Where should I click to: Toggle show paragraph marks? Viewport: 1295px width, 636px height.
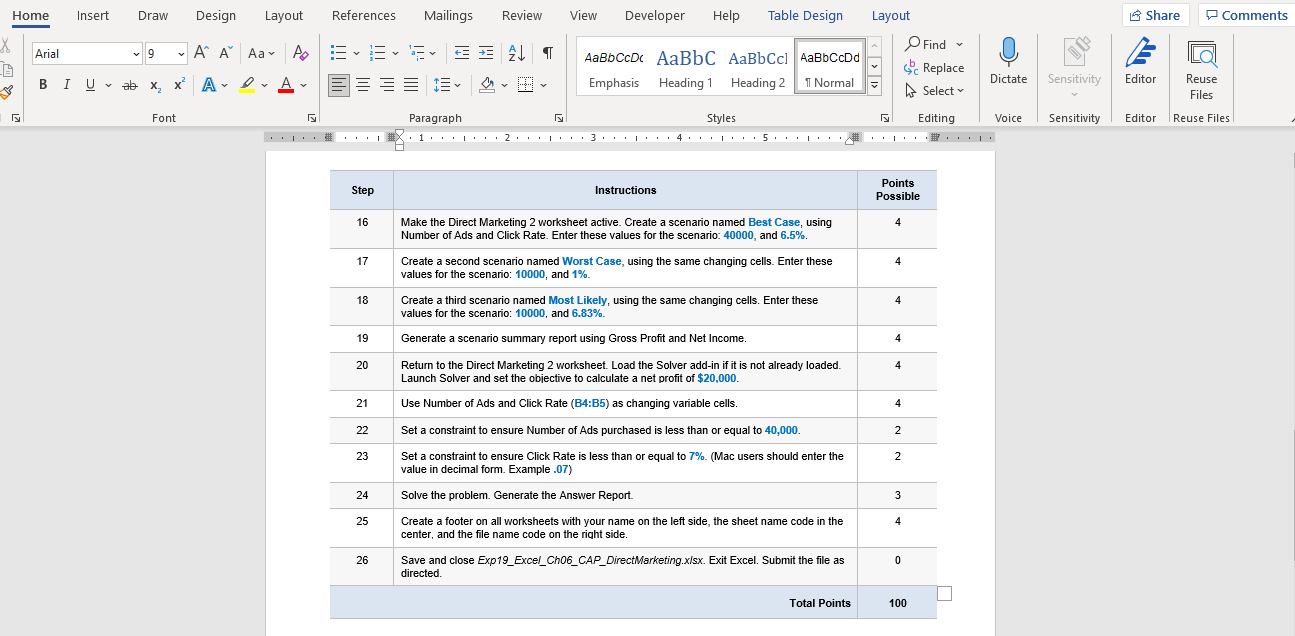[548, 53]
